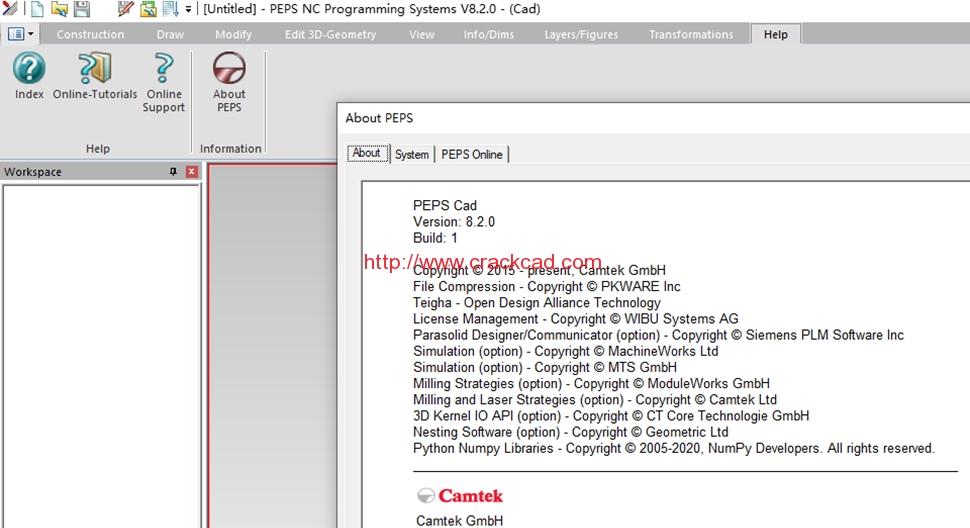Switch to the System tab in dialog

pyautogui.click(x=411, y=155)
